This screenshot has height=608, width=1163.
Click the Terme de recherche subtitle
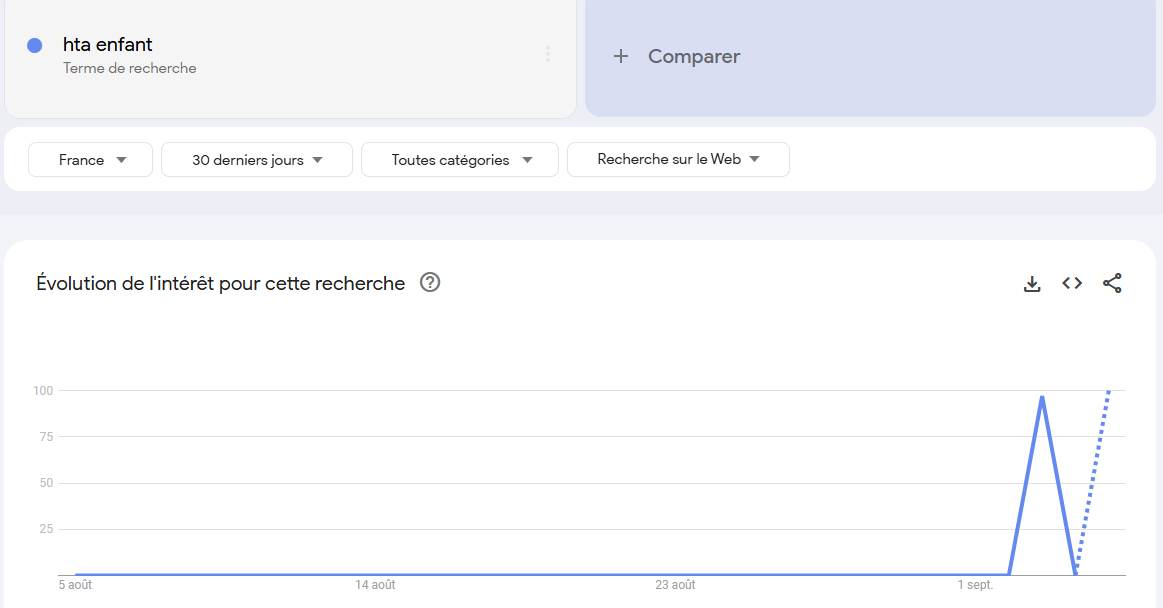pos(130,69)
